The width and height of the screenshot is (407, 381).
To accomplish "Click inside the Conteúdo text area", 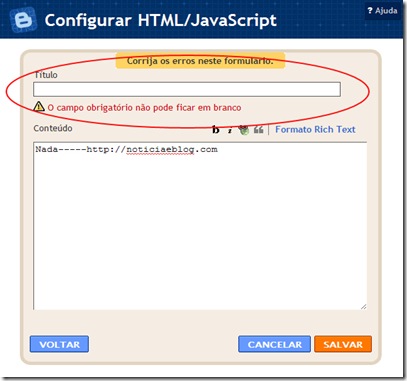I will coord(200,226).
